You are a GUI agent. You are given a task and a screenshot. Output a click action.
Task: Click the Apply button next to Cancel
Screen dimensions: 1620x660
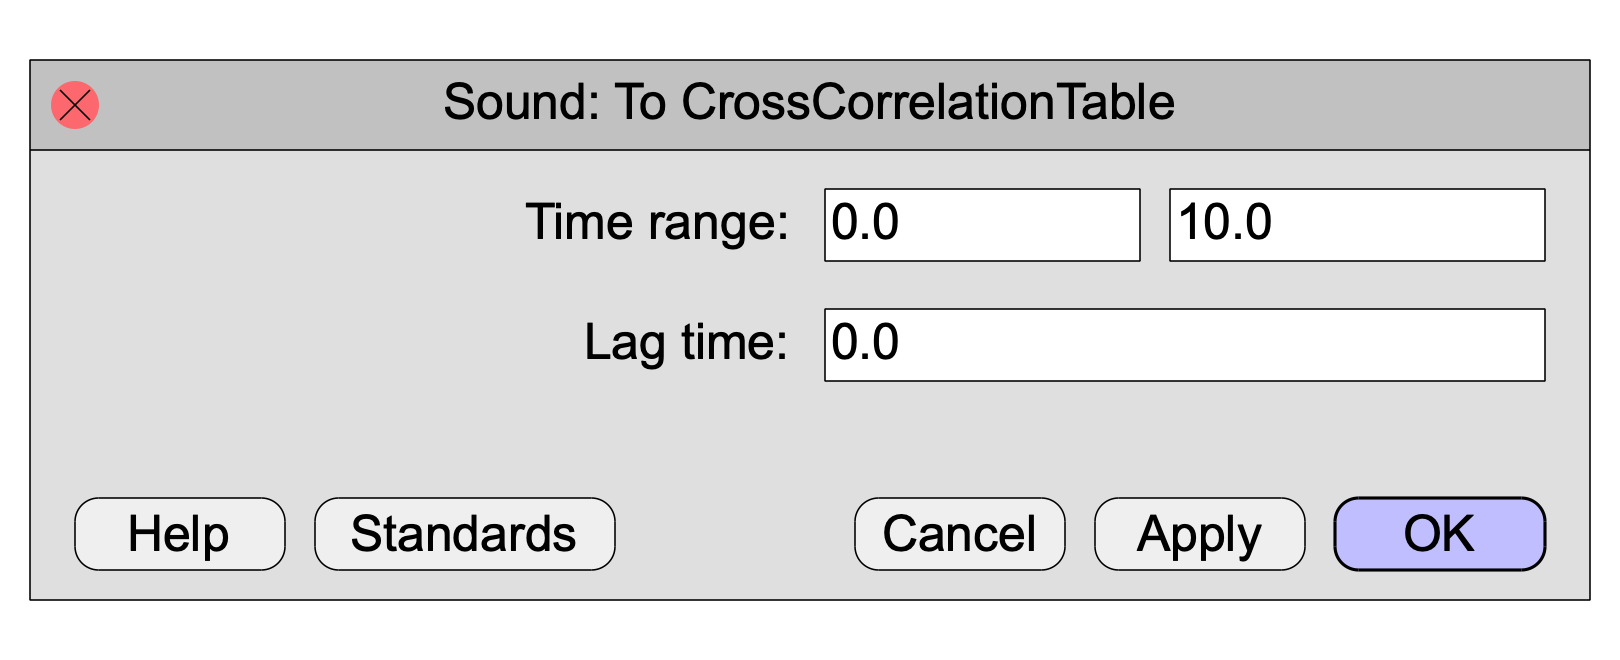(x=1200, y=534)
